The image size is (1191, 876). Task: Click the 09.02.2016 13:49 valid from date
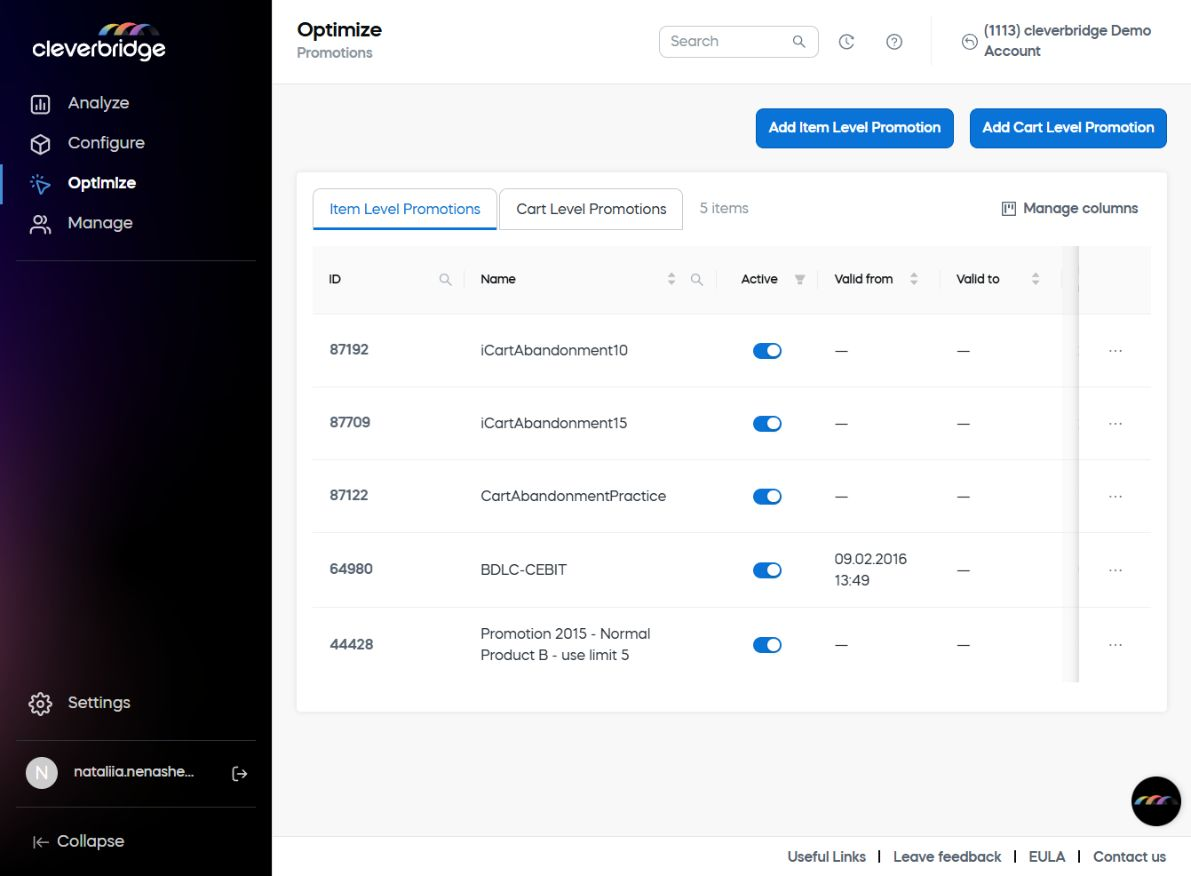pos(870,570)
